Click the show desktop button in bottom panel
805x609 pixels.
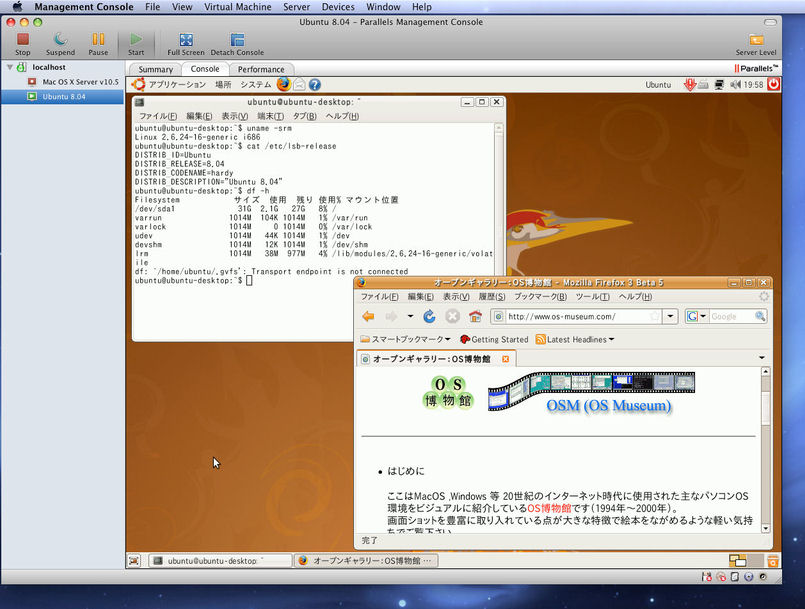[x=134, y=561]
